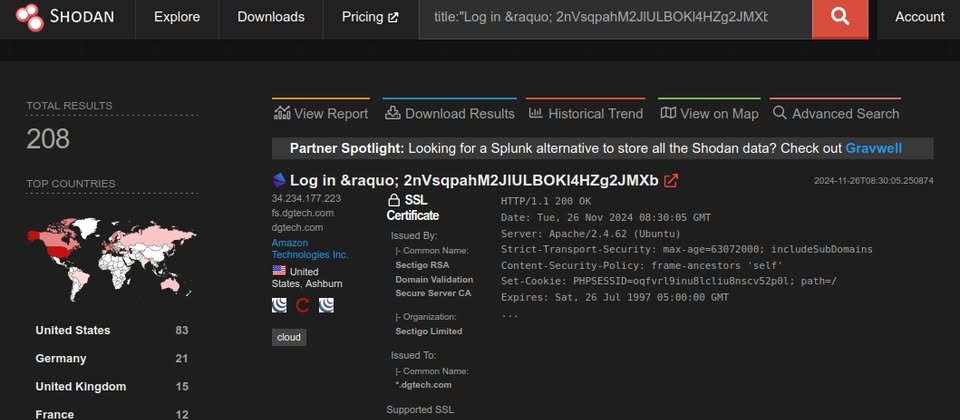This screenshot has width=960, height=420.
Task: Click the Shodan logo icon
Action: 29,17
